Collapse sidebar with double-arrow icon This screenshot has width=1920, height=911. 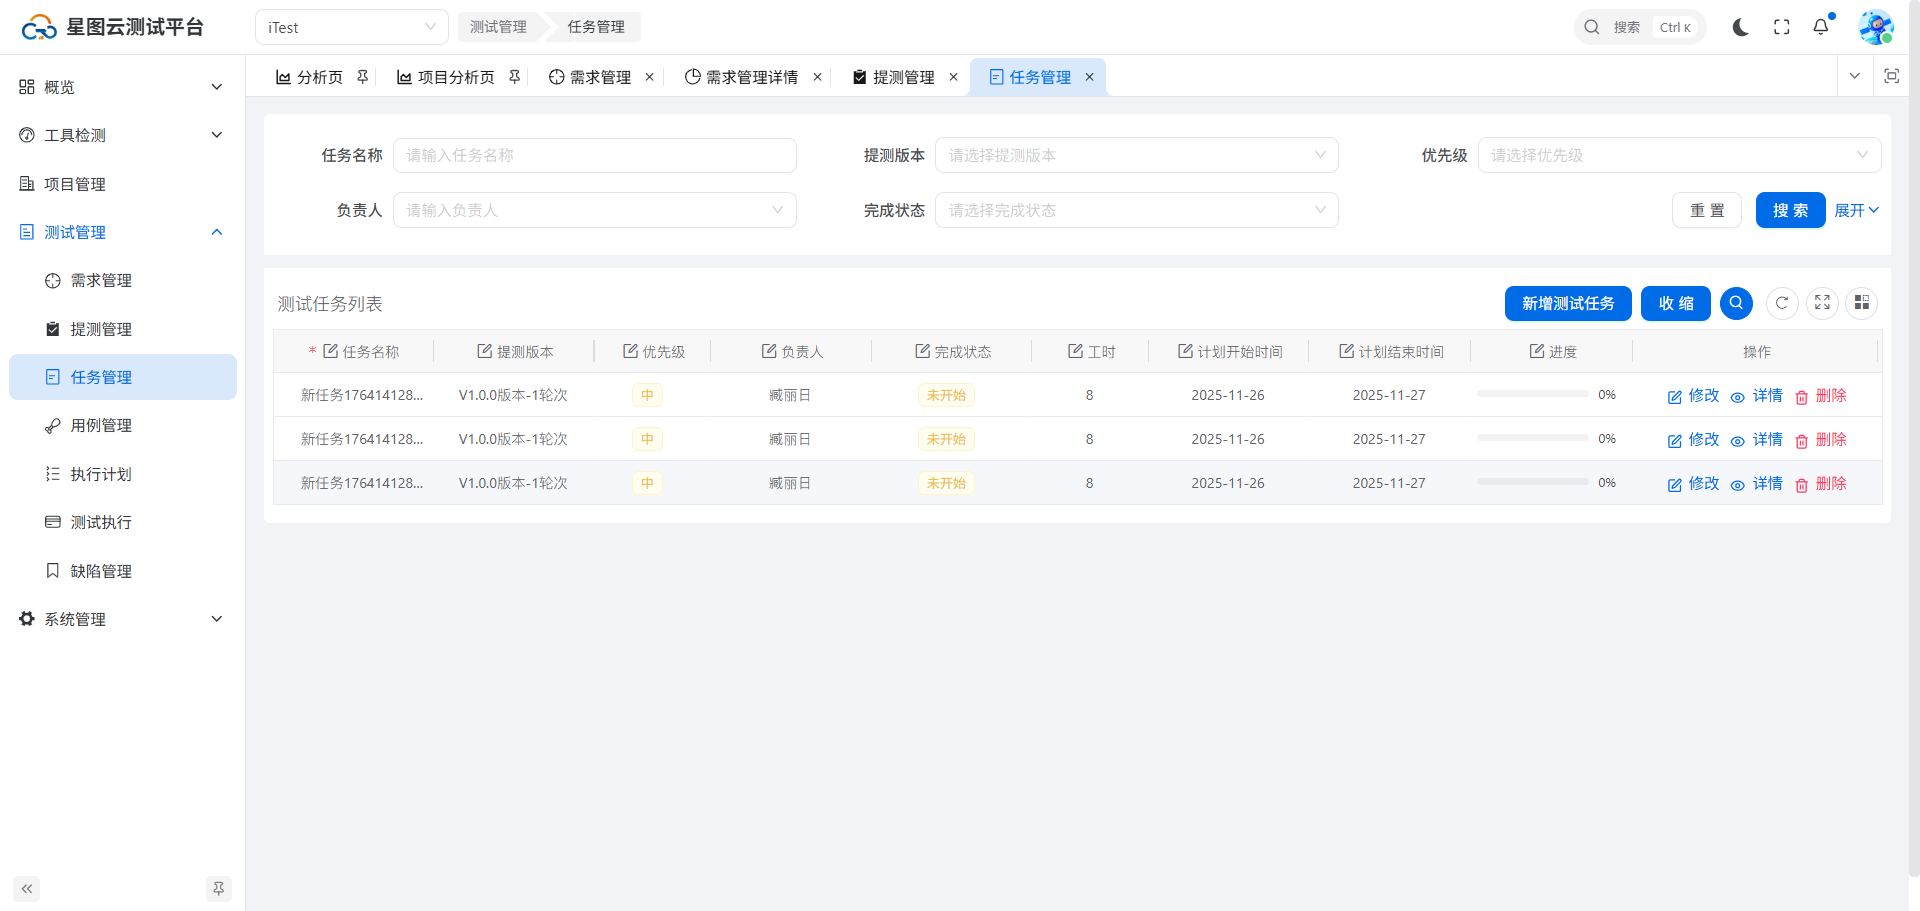pyautogui.click(x=27, y=888)
